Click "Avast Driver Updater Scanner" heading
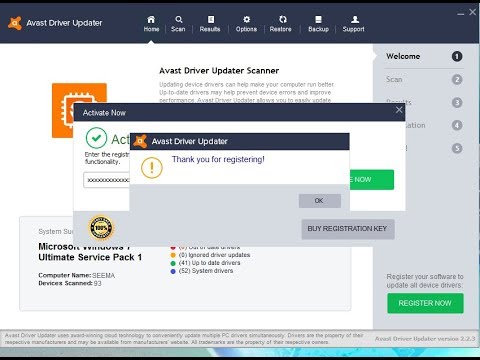Viewport: 480px width, 360px height. click(219, 71)
